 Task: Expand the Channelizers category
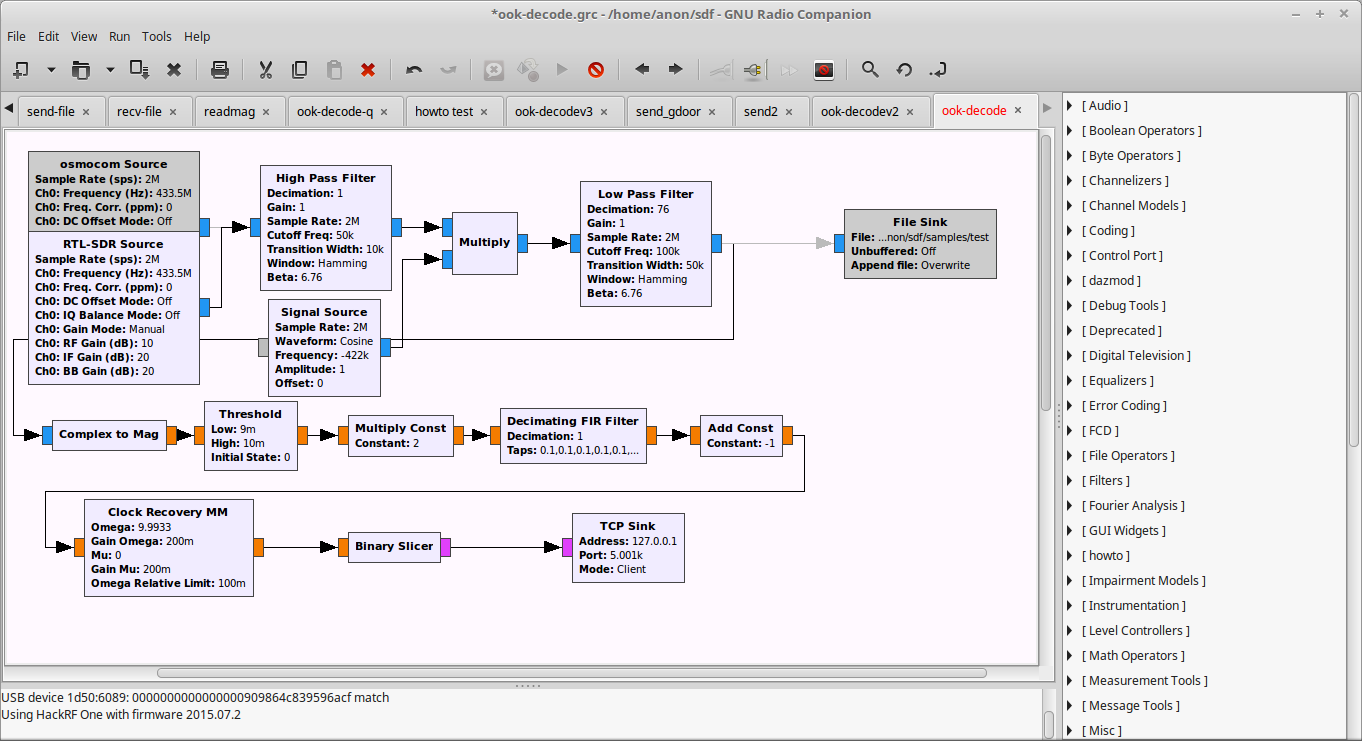click(x=1069, y=181)
